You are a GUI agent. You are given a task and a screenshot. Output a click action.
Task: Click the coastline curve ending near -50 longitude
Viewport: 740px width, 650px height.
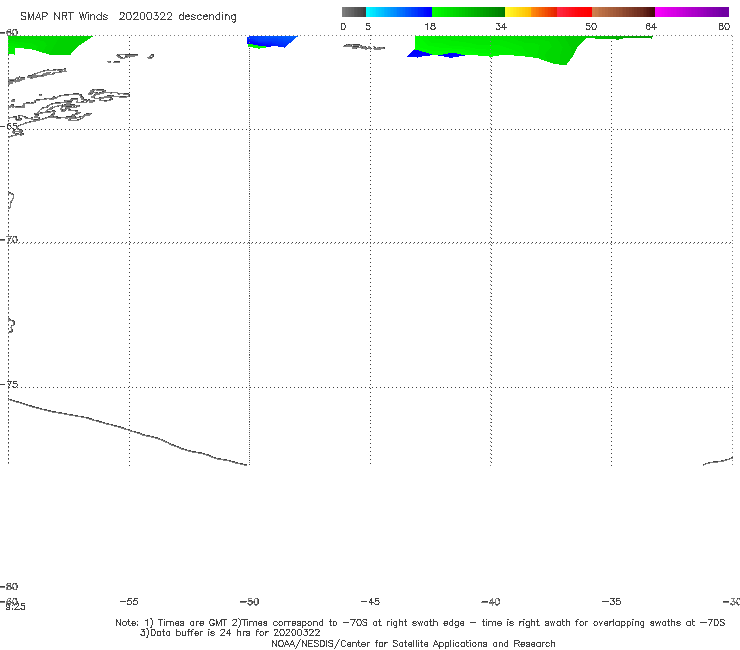[127, 431]
